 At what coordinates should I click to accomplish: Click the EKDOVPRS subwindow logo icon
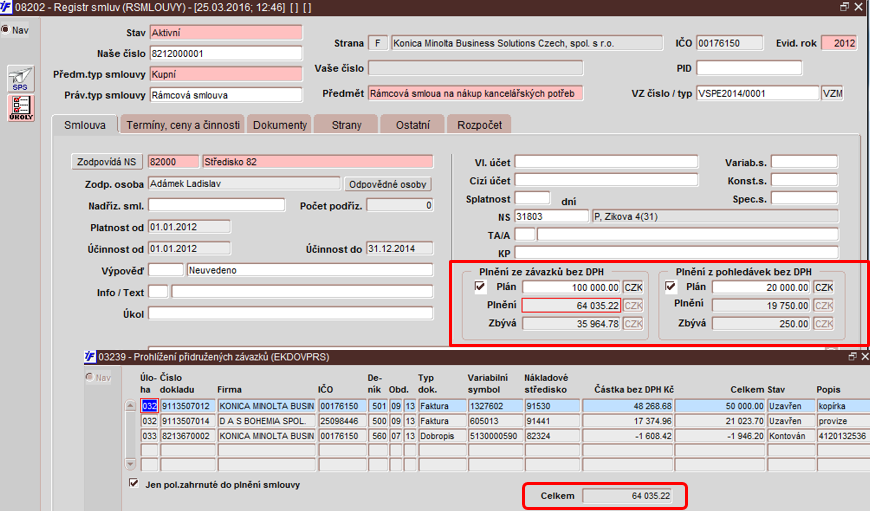(89, 356)
